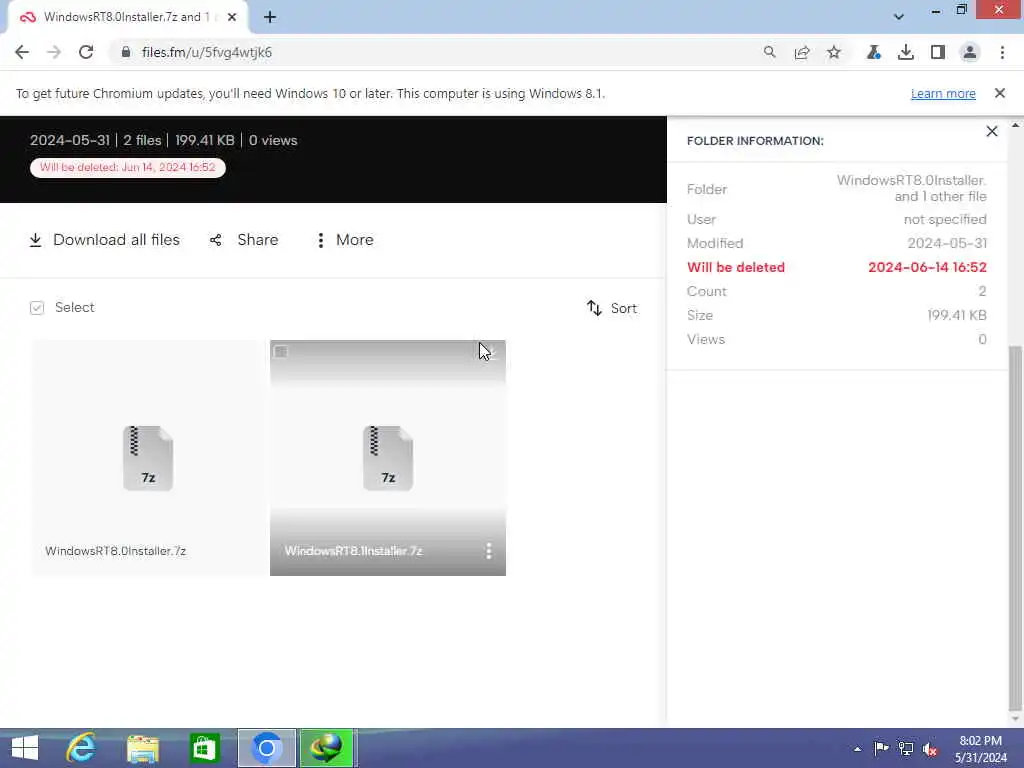Open the Internet Download Manager taskbar icon
Image resolution: width=1024 pixels, height=768 pixels.
pyautogui.click(x=327, y=748)
